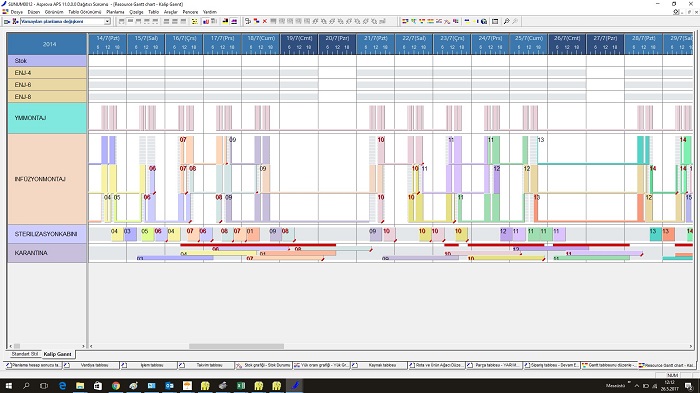Click the leftmost icon before the planning dropdown
Image resolution: width=700 pixels, height=393 pixels.
tap(7, 21)
